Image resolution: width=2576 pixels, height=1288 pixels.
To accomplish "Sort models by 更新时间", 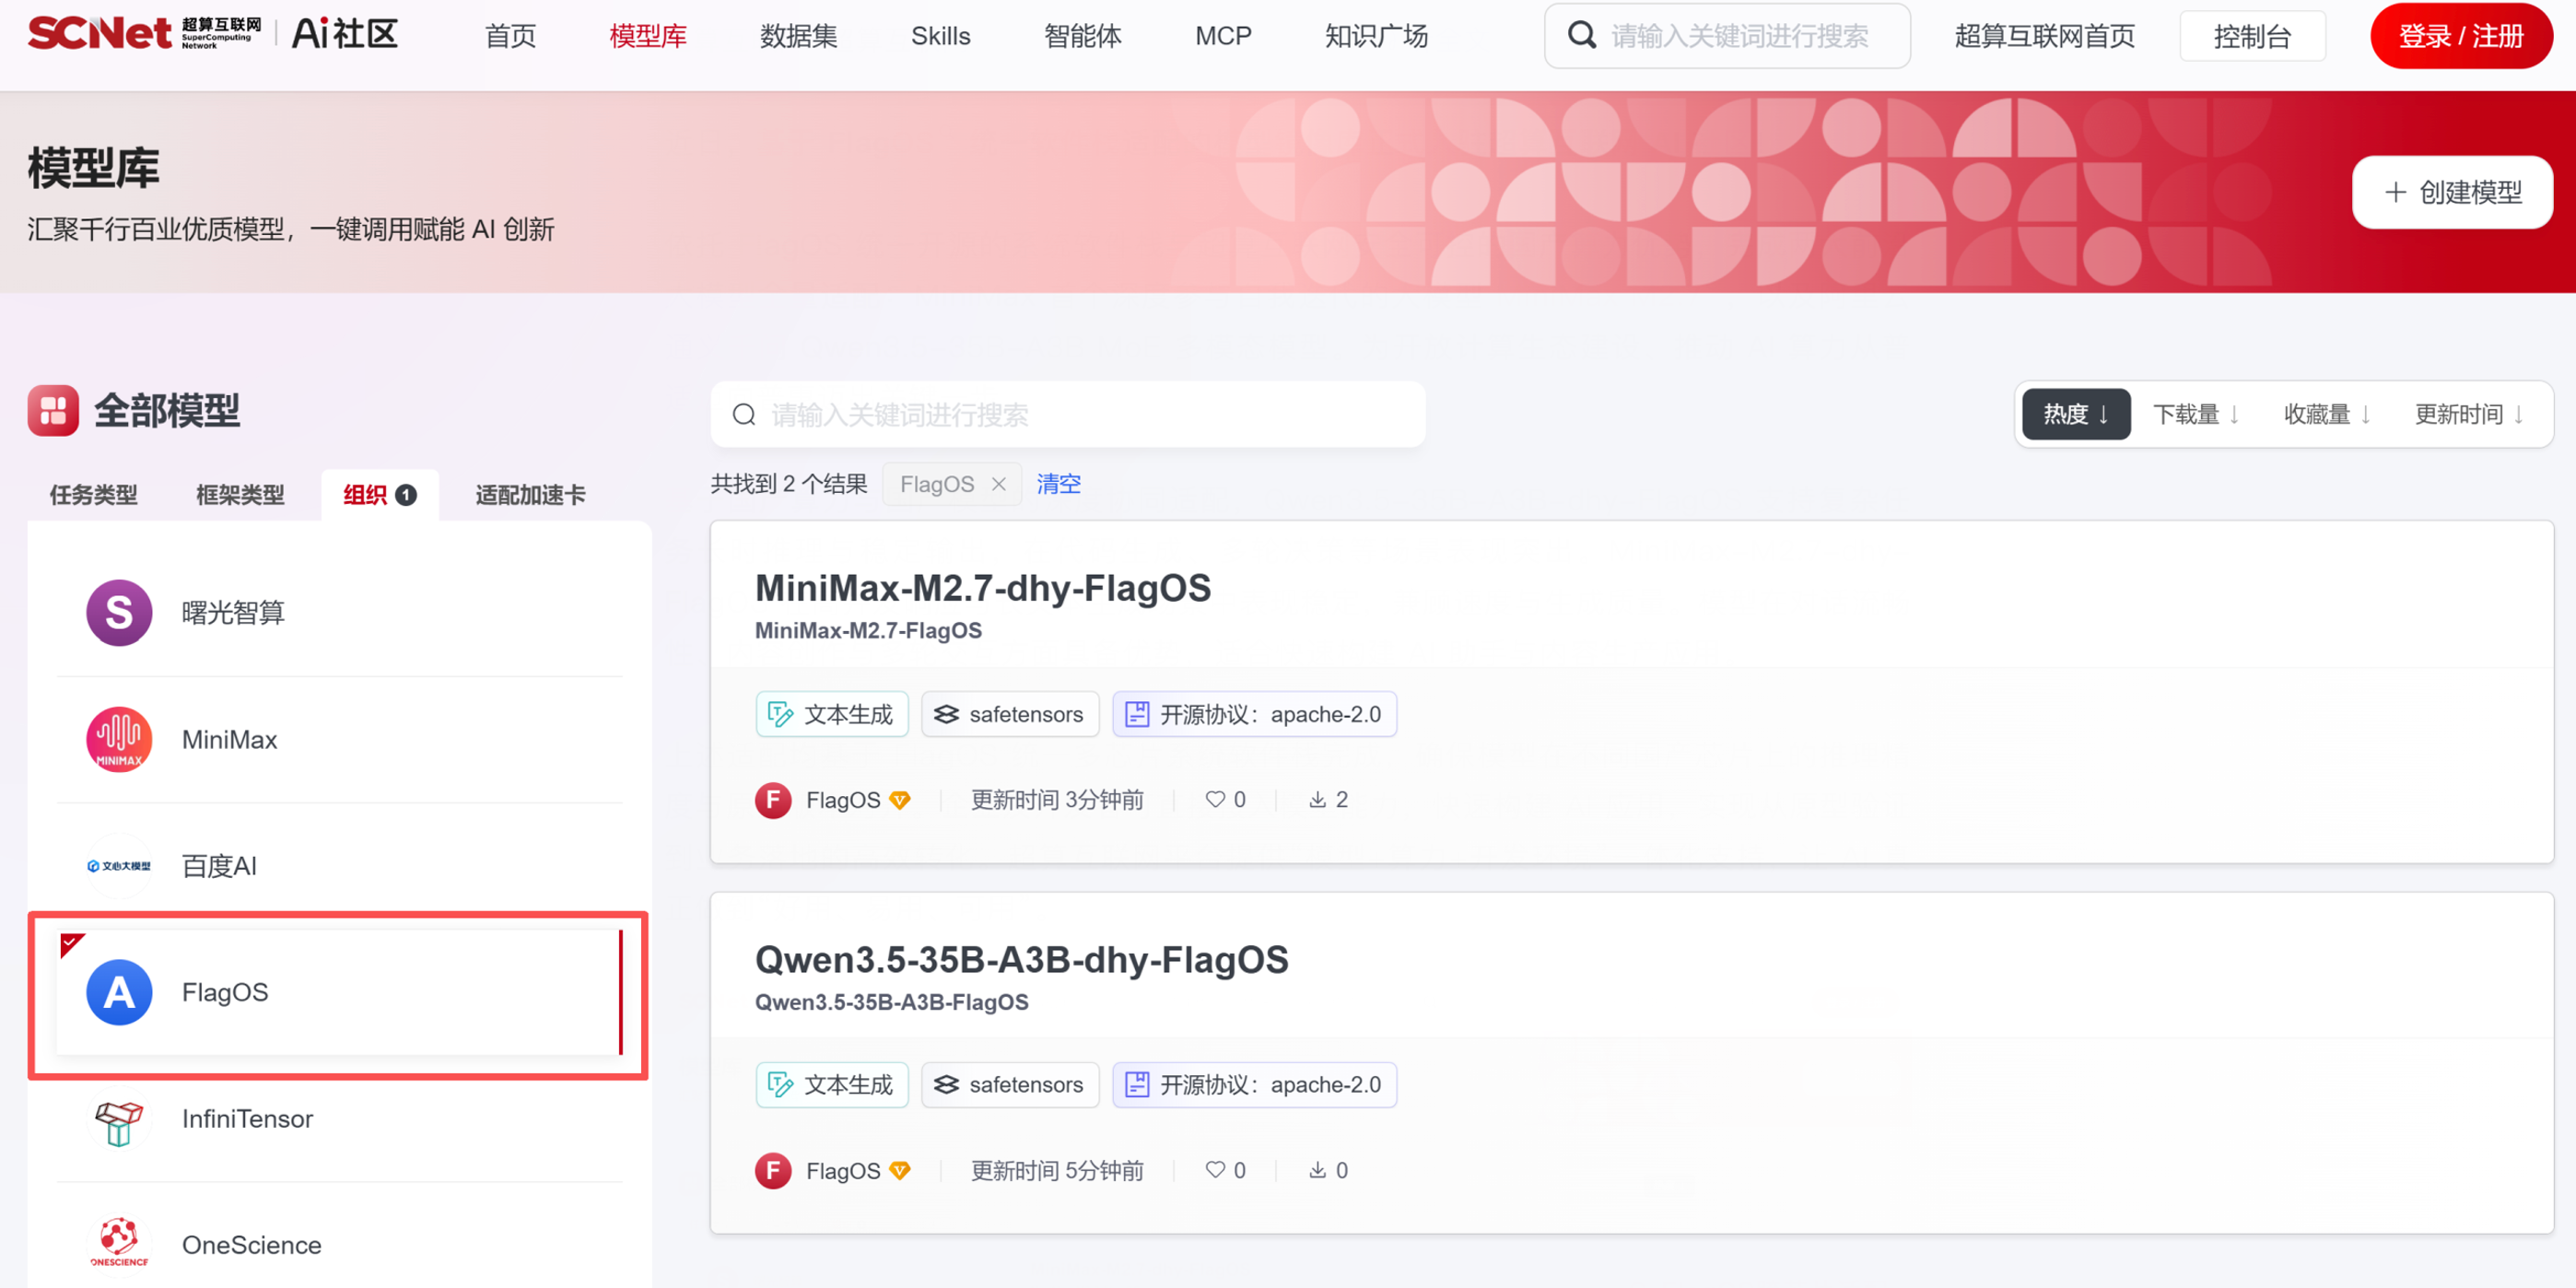I will point(2469,414).
